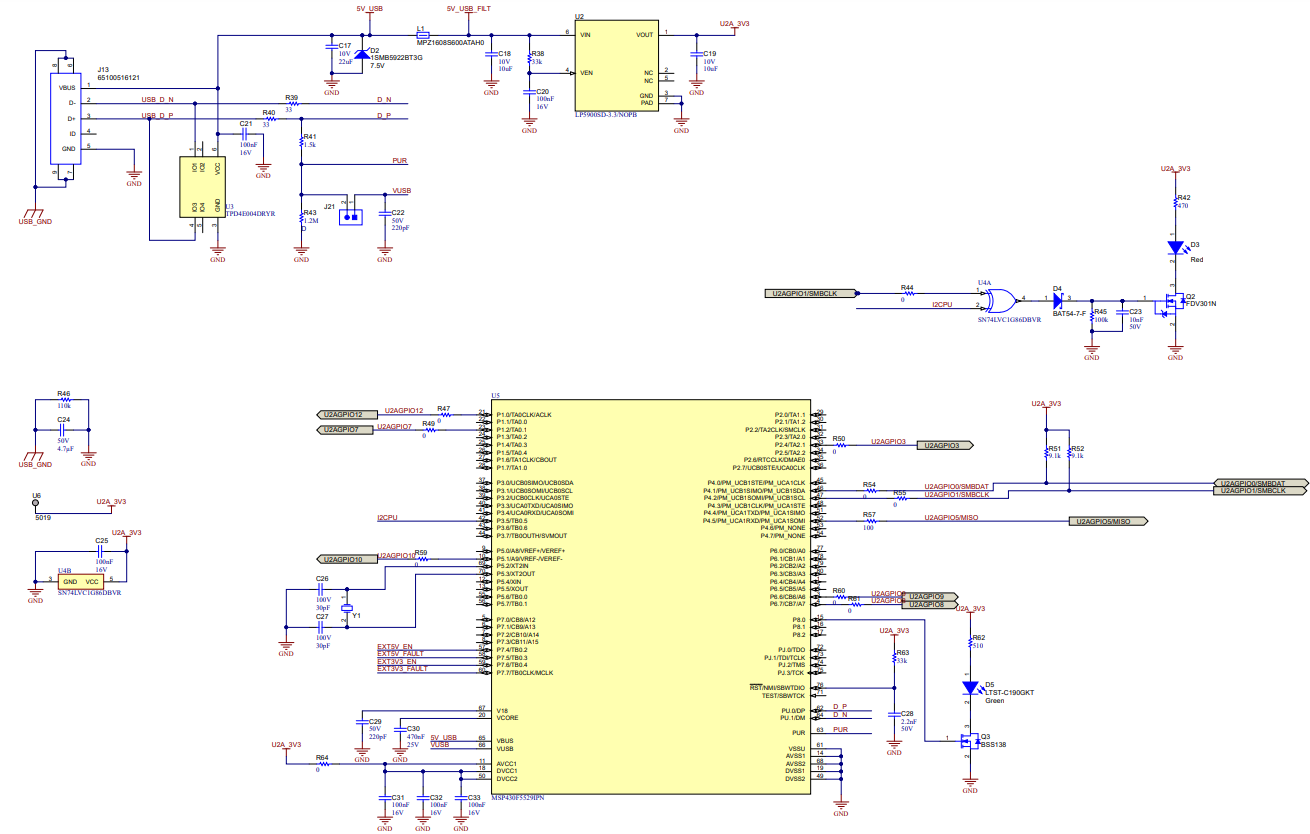Click the MPZ1608S600ATAH0 ferrite bead label
Screen dimensions: 1310x834
(x=448, y=41)
